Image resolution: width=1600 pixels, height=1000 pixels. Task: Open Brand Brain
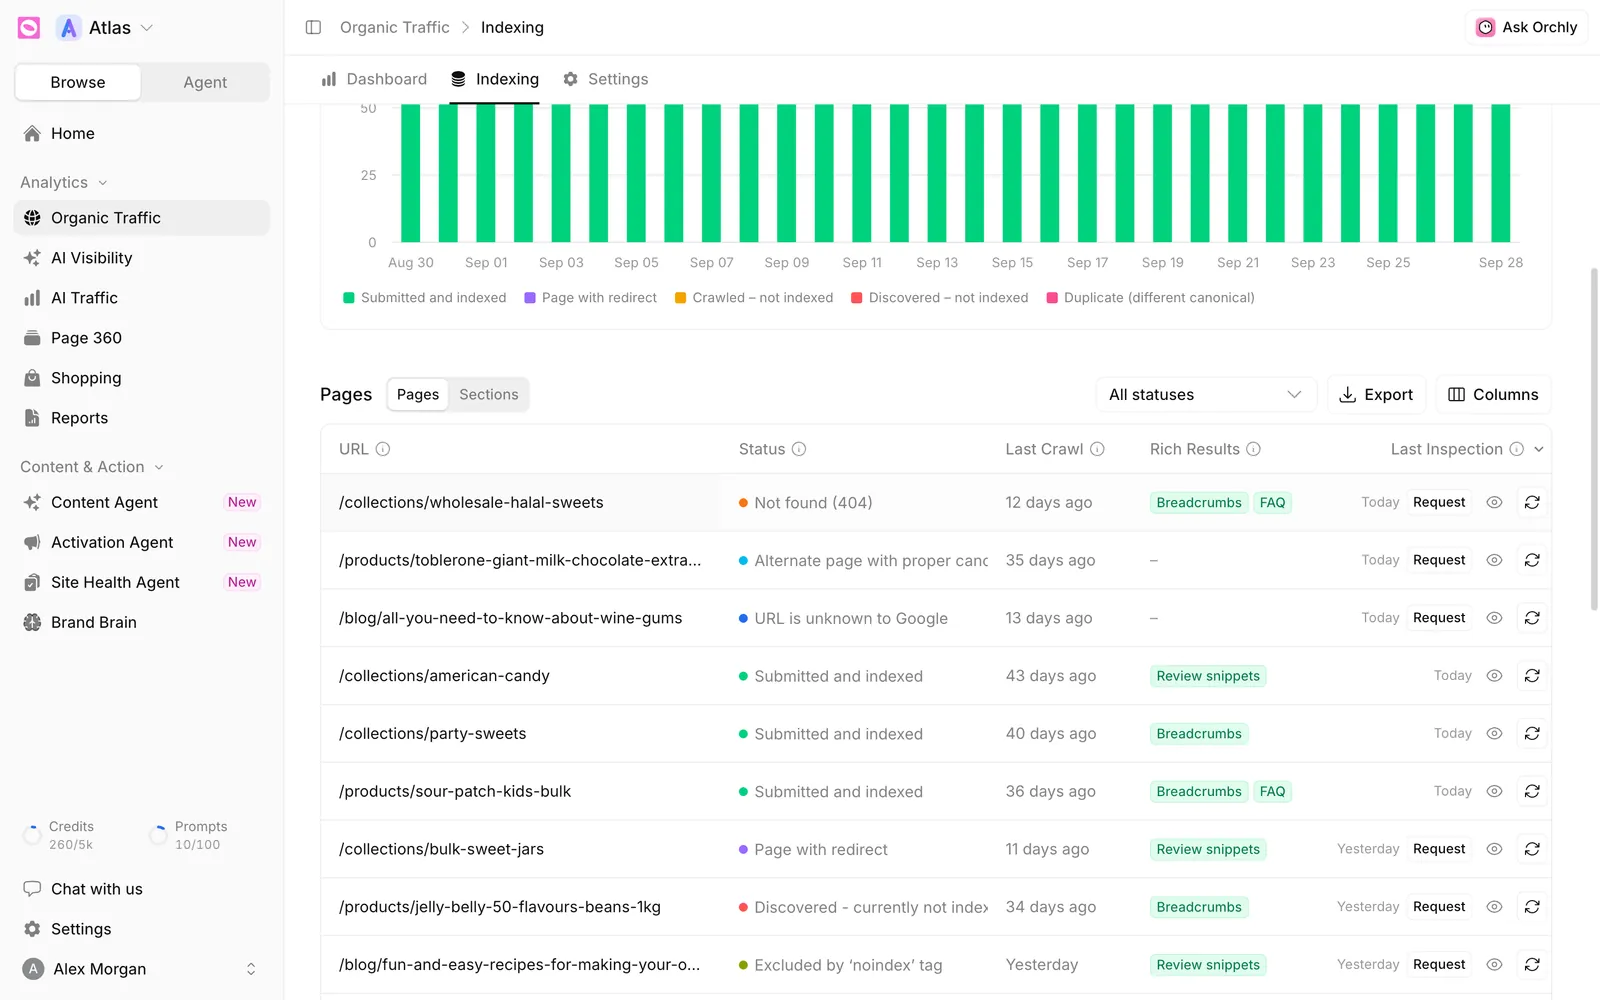142,622
